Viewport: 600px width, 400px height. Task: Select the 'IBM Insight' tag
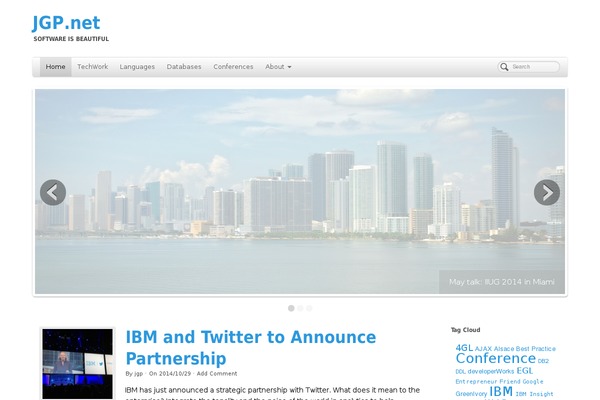point(534,394)
